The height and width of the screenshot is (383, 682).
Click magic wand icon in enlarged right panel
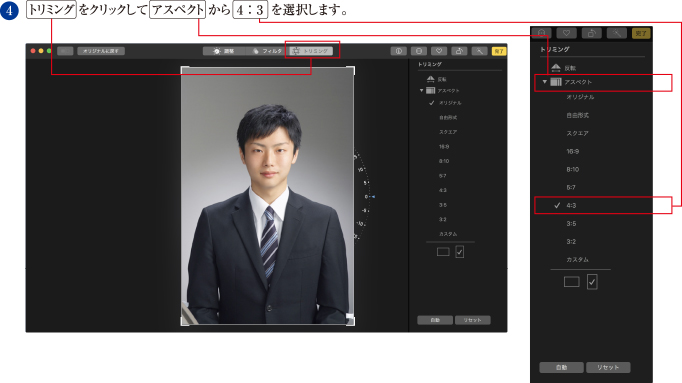click(x=617, y=33)
